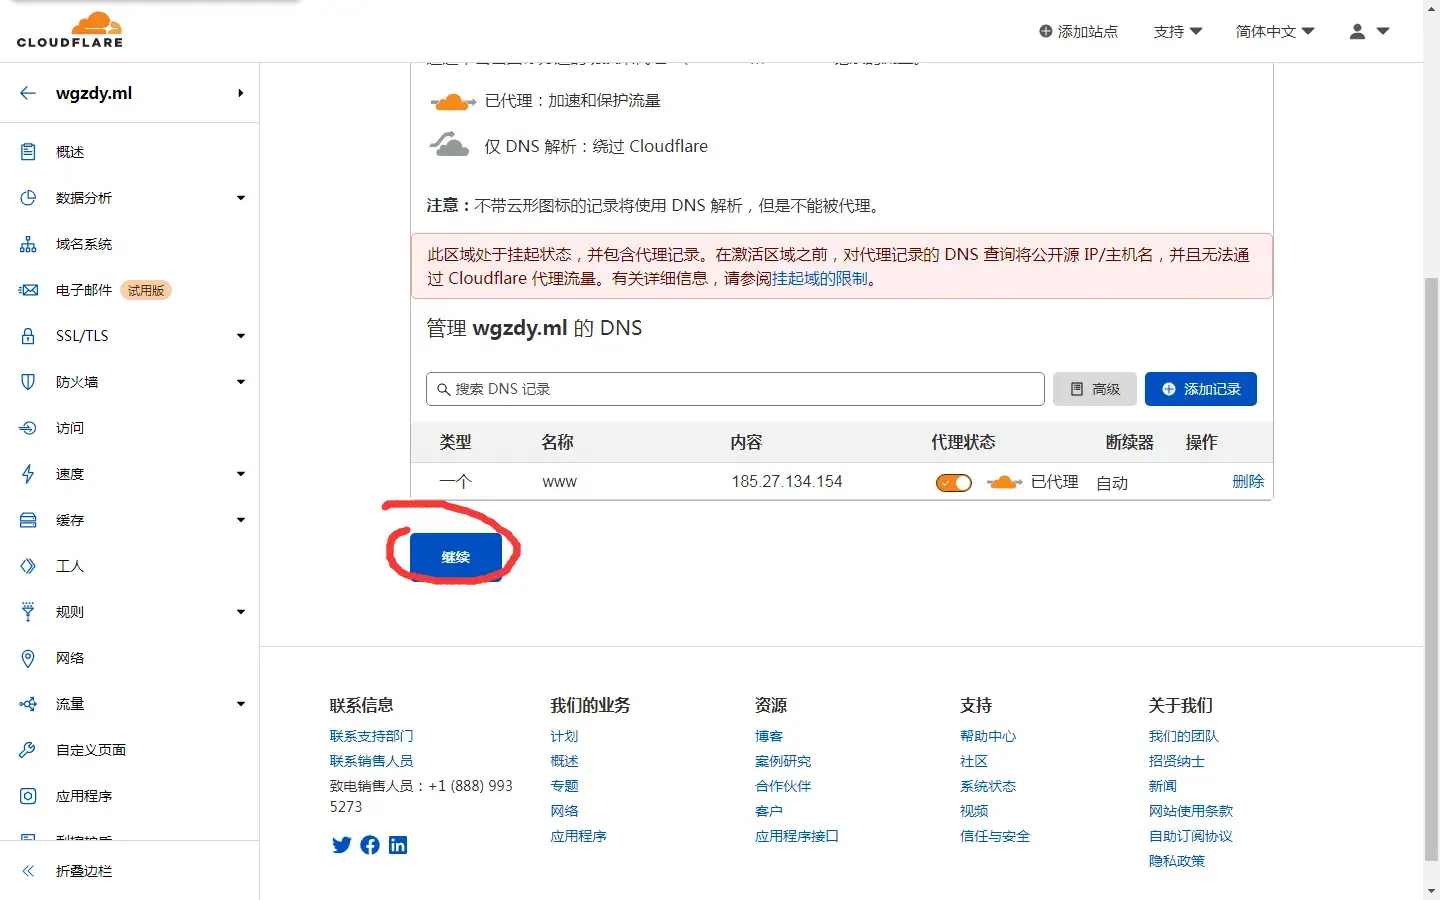1440x900 pixels.
Task: Expand the 数据分析 submenu arrow
Action: (x=240, y=198)
